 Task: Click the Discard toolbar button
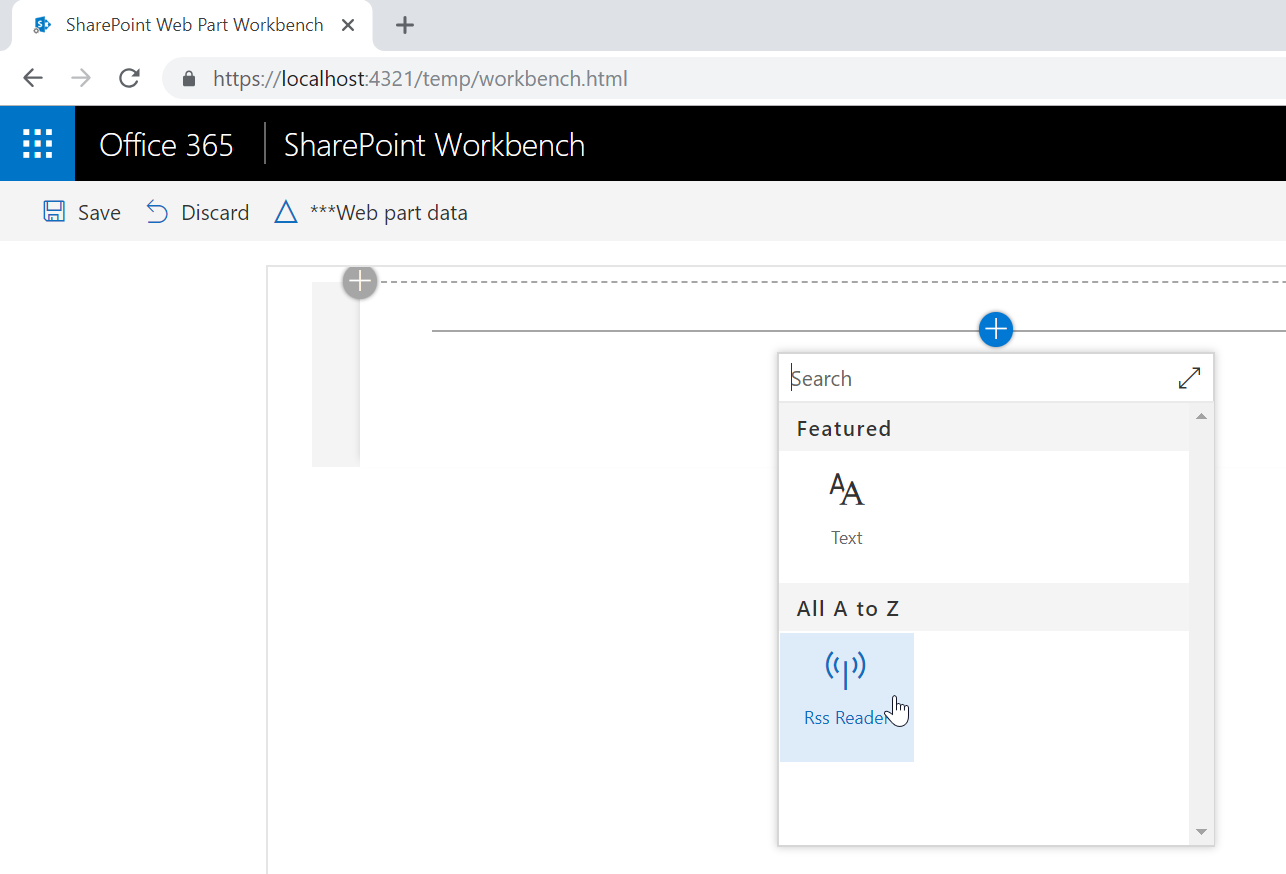[197, 212]
